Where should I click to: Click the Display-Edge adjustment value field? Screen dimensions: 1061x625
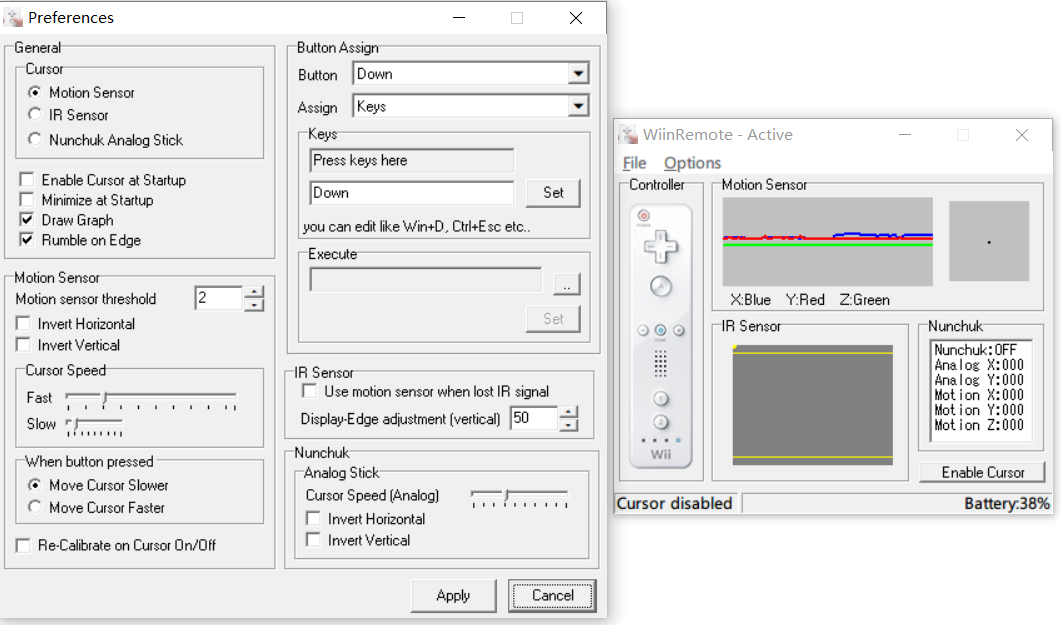[x=534, y=418]
